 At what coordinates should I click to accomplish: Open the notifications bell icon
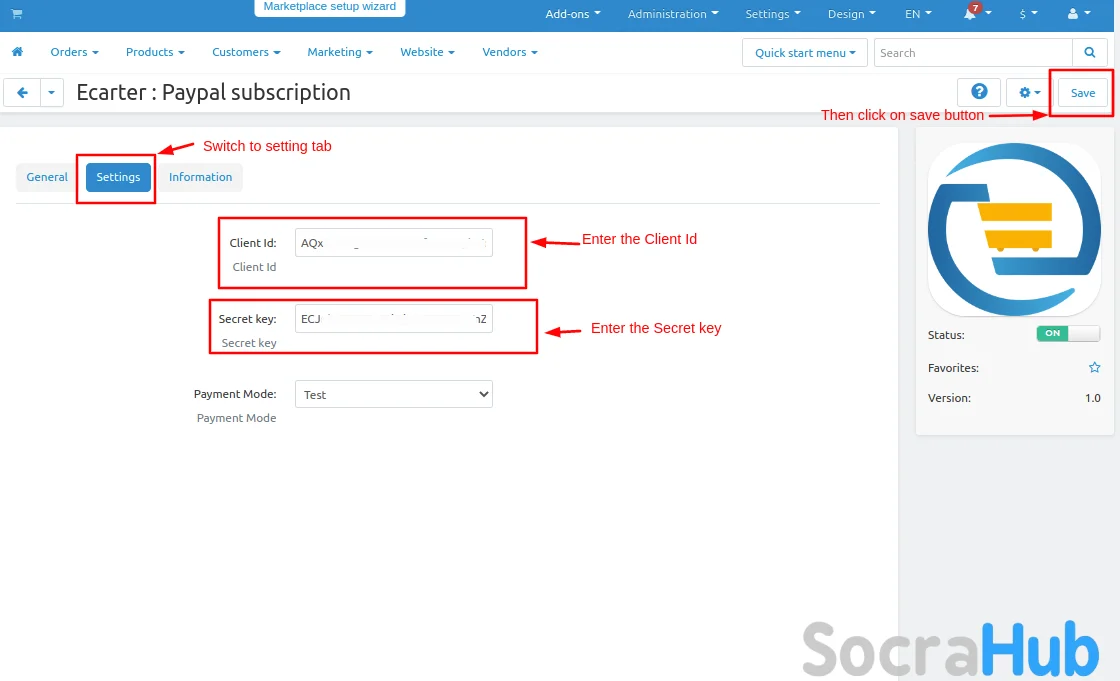pos(971,14)
